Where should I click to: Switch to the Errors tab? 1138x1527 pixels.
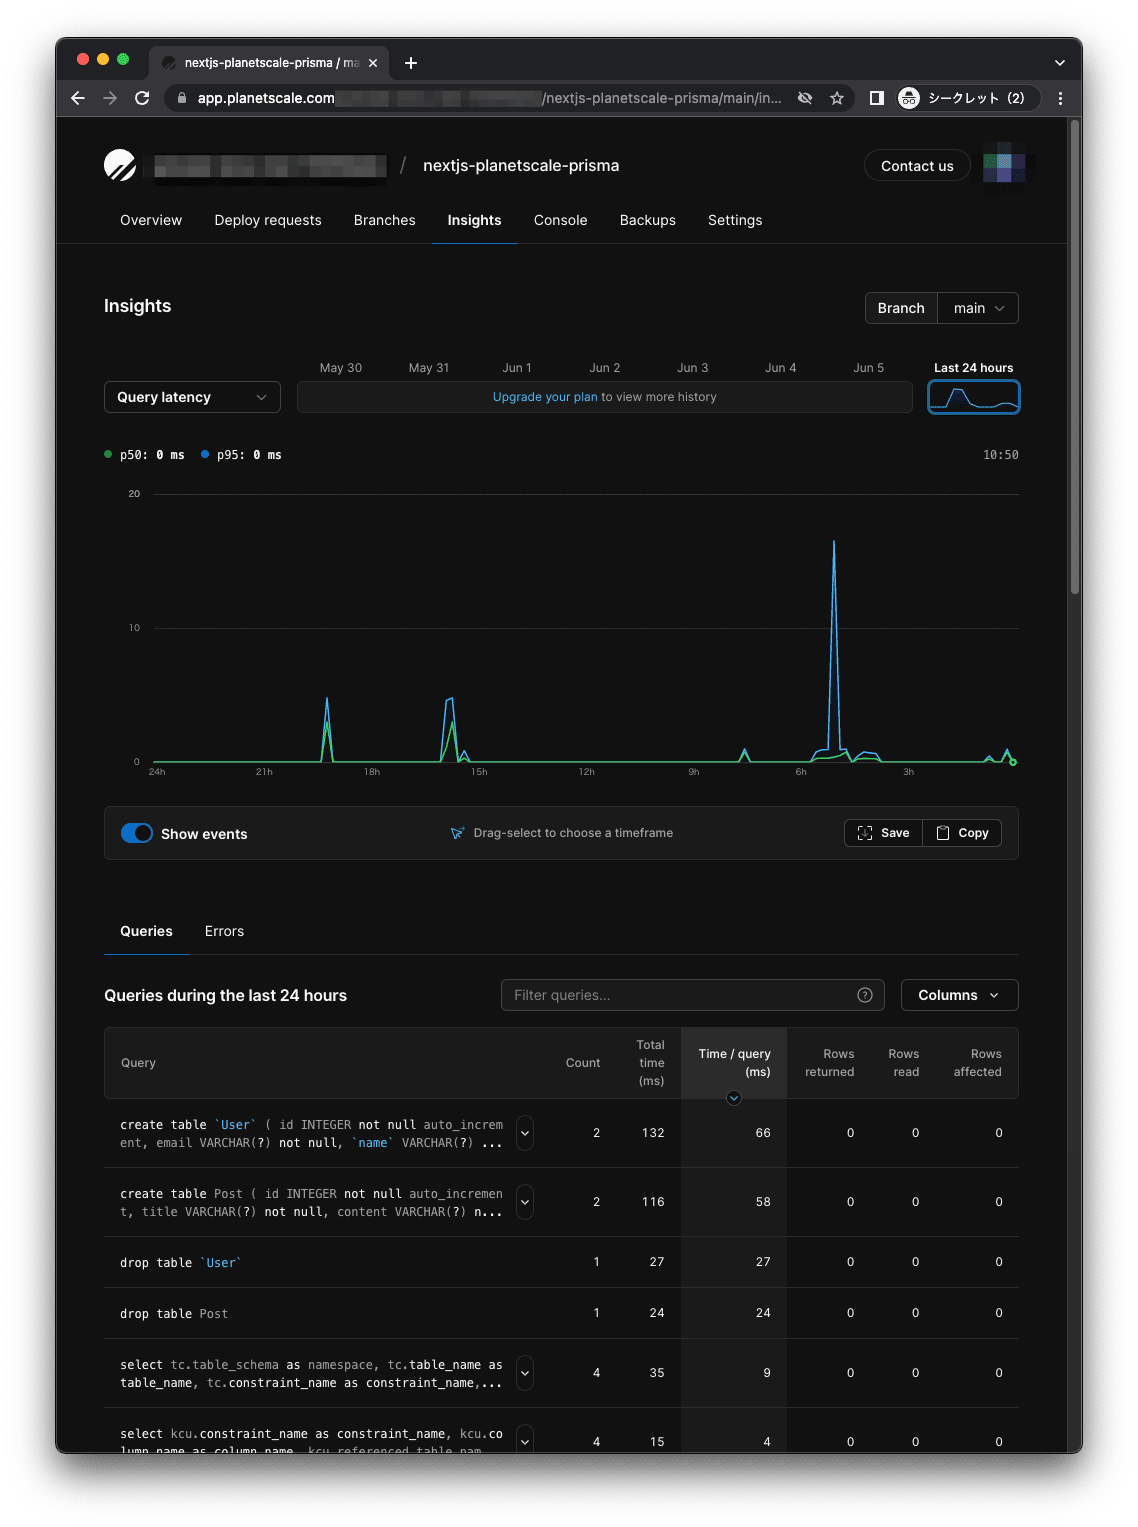pos(224,931)
